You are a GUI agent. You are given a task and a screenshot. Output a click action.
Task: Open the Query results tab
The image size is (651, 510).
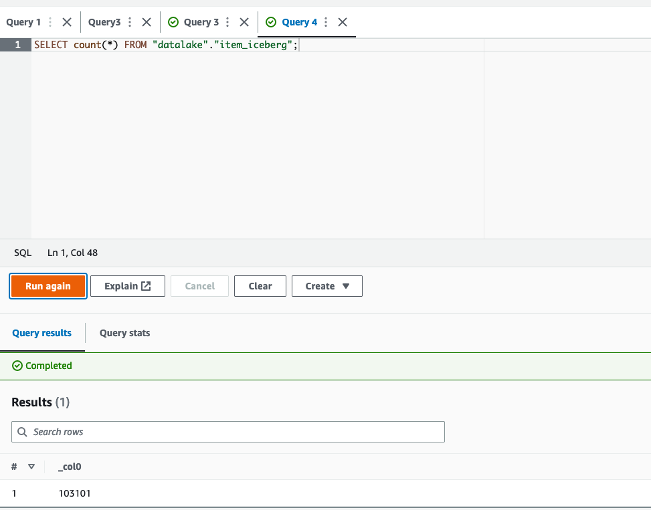click(x=42, y=333)
